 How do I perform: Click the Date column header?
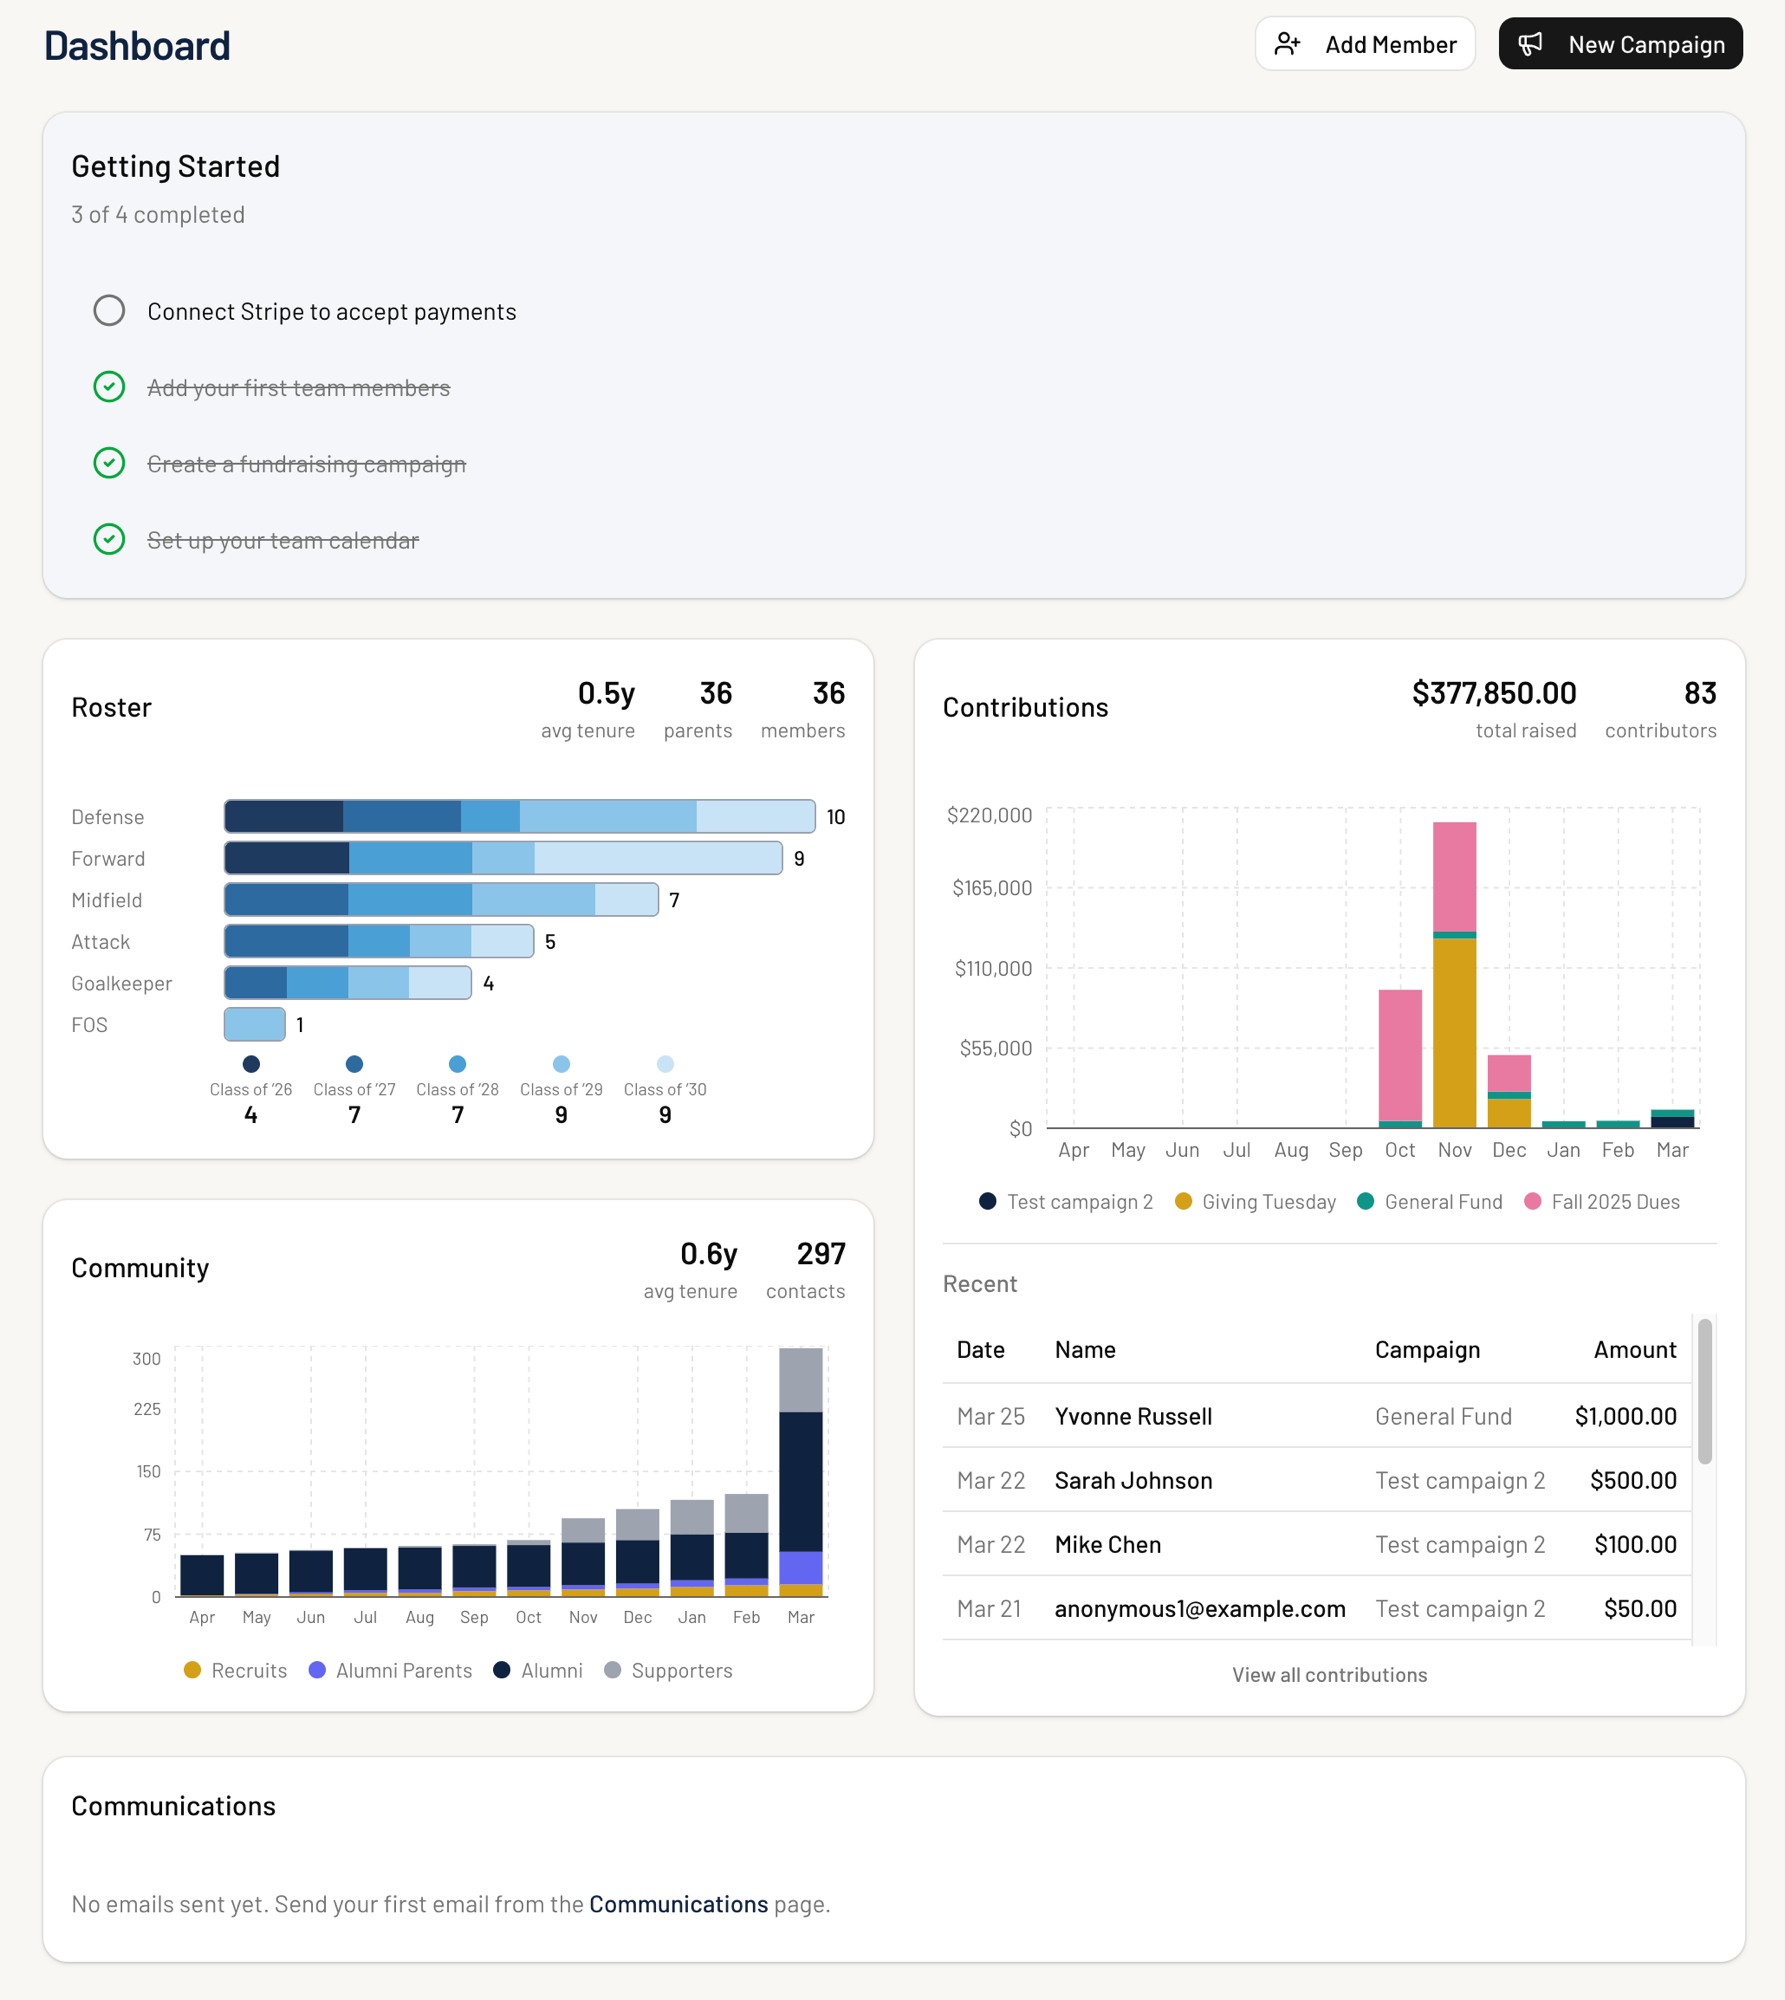click(980, 1350)
